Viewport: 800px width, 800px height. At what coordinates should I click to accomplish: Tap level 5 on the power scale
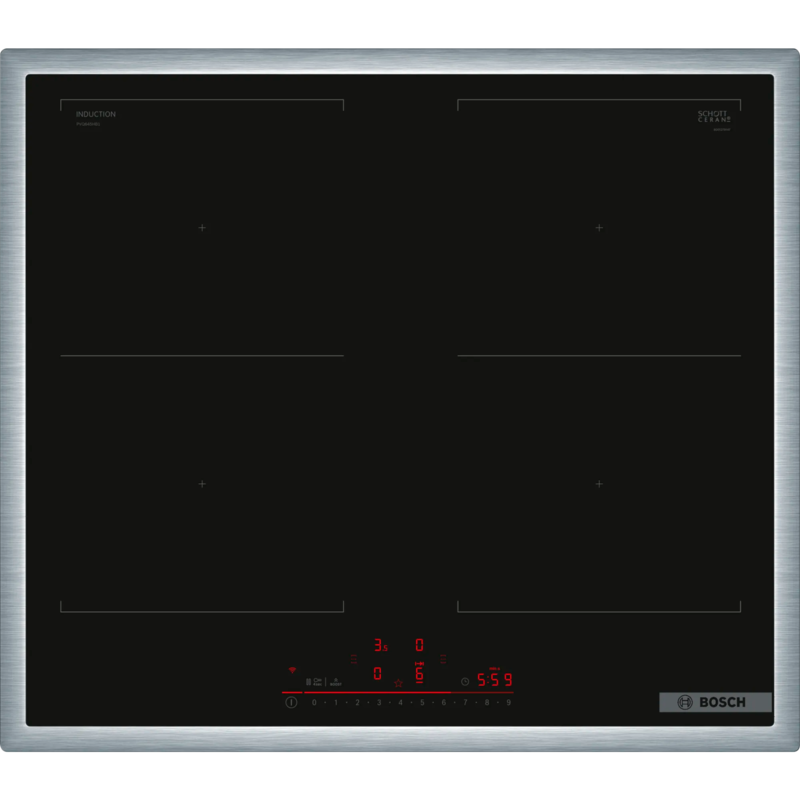click(422, 703)
